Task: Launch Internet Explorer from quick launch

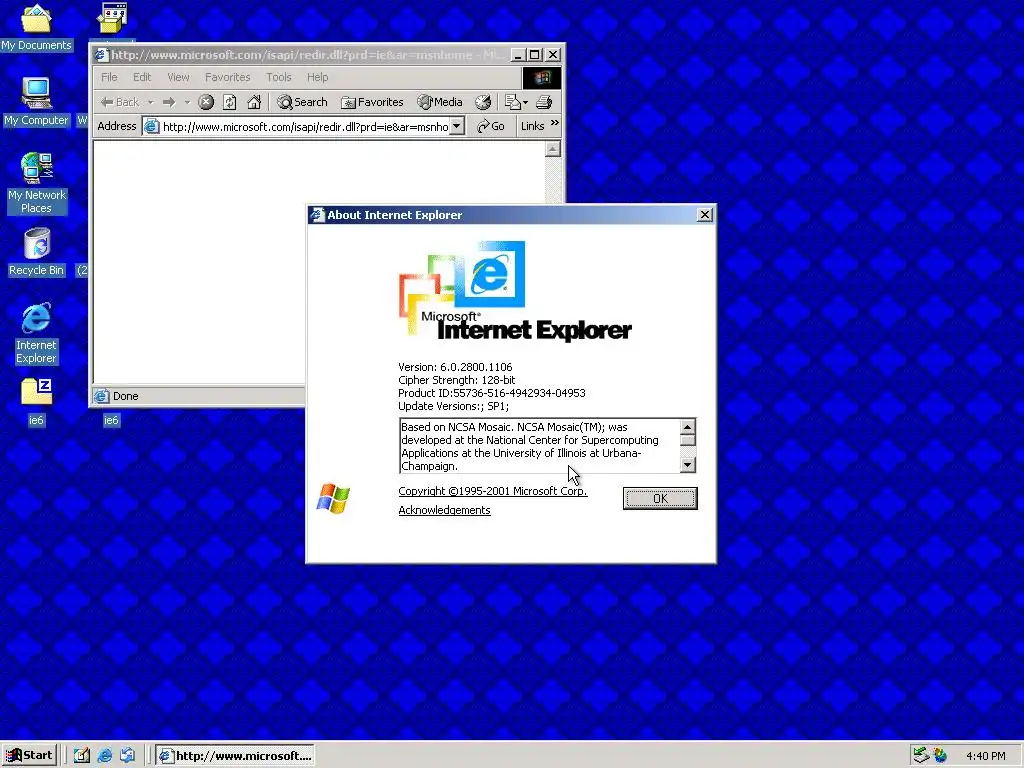Action: [104, 756]
